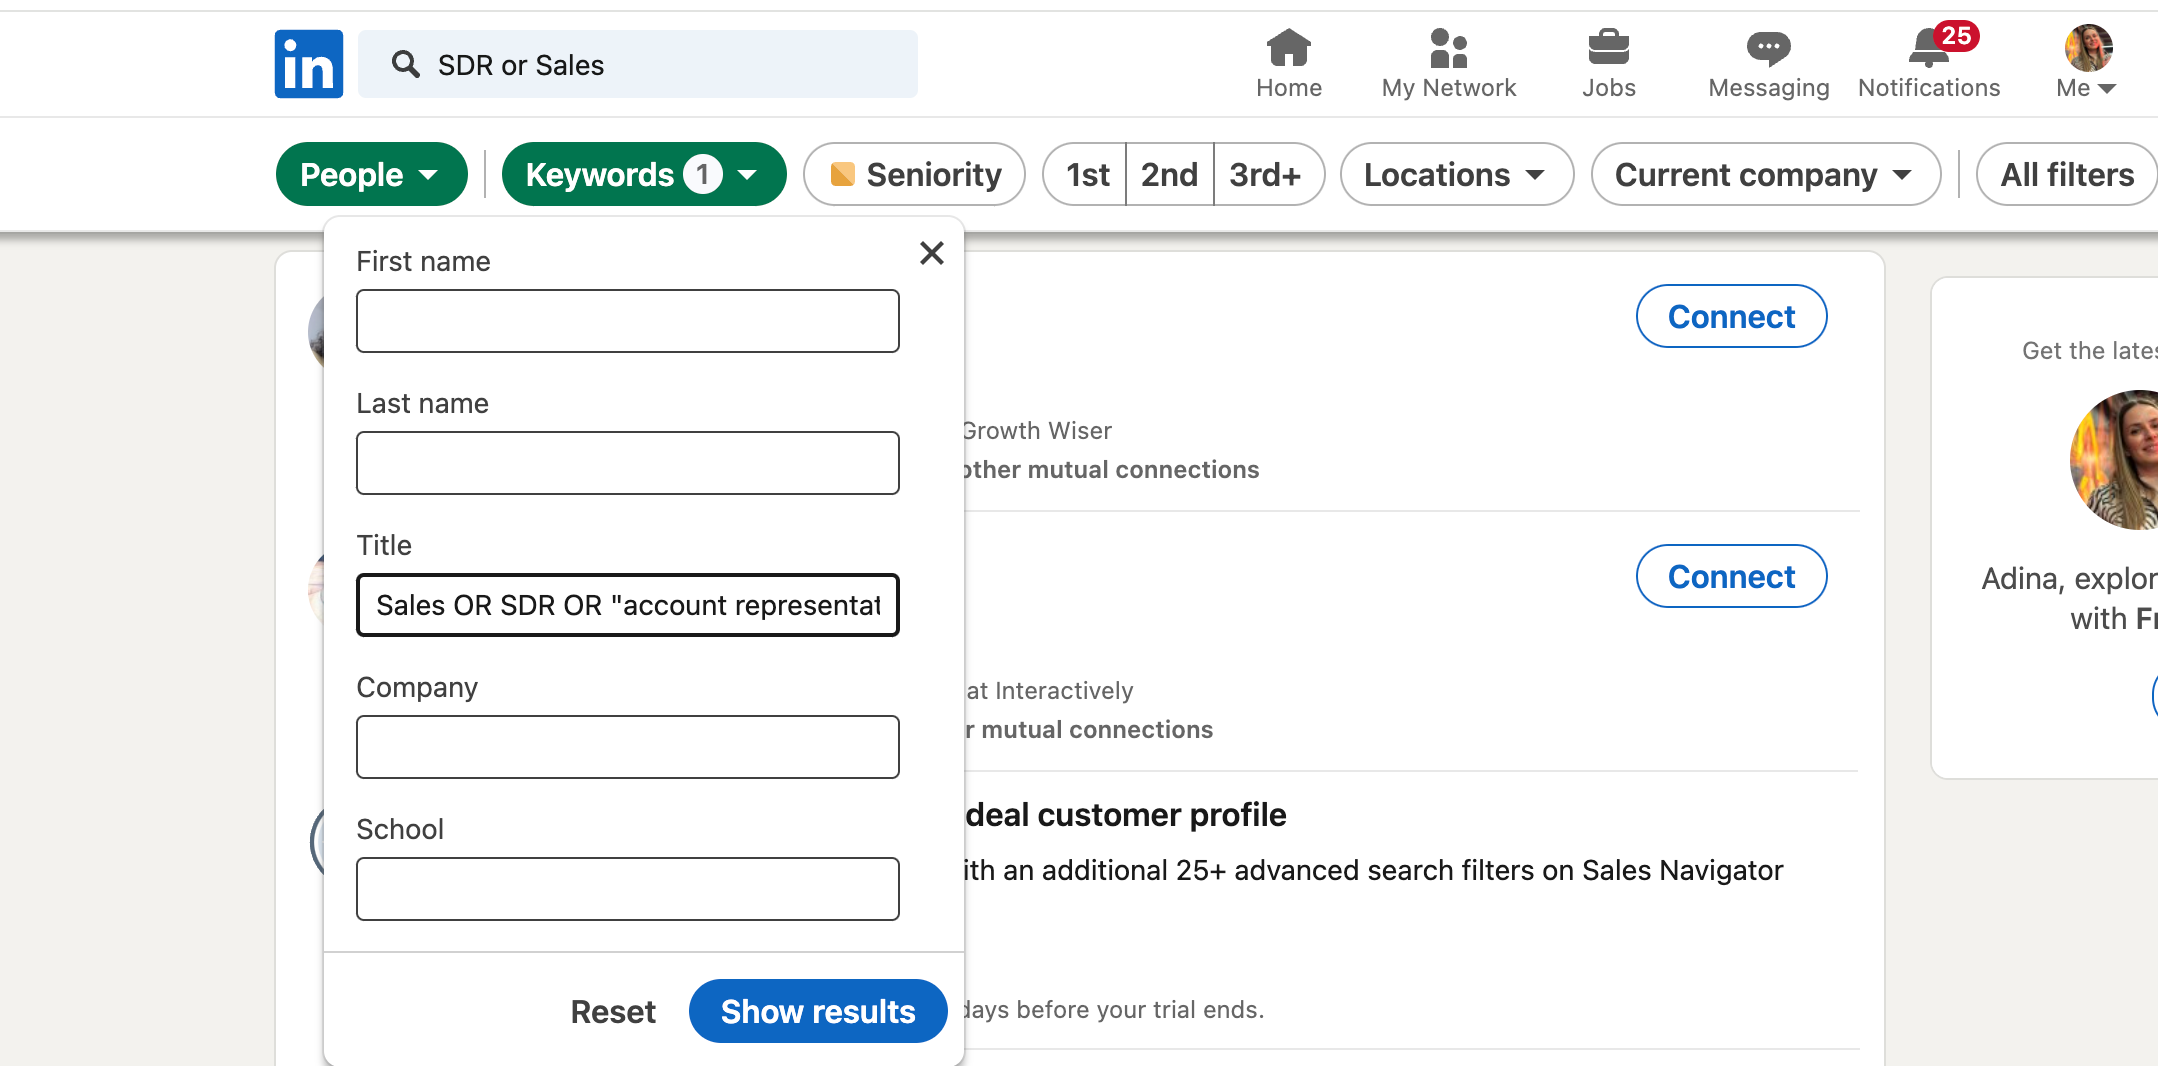Click the Jobs briefcase icon
The image size is (2158, 1066).
click(1608, 60)
